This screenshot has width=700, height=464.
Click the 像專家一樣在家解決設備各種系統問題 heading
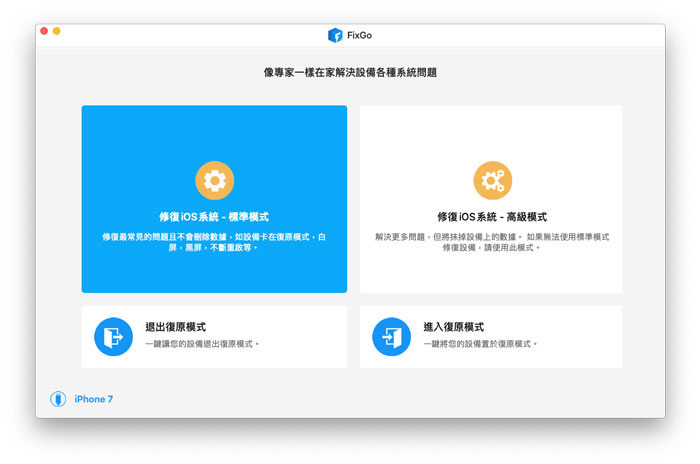[350, 73]
